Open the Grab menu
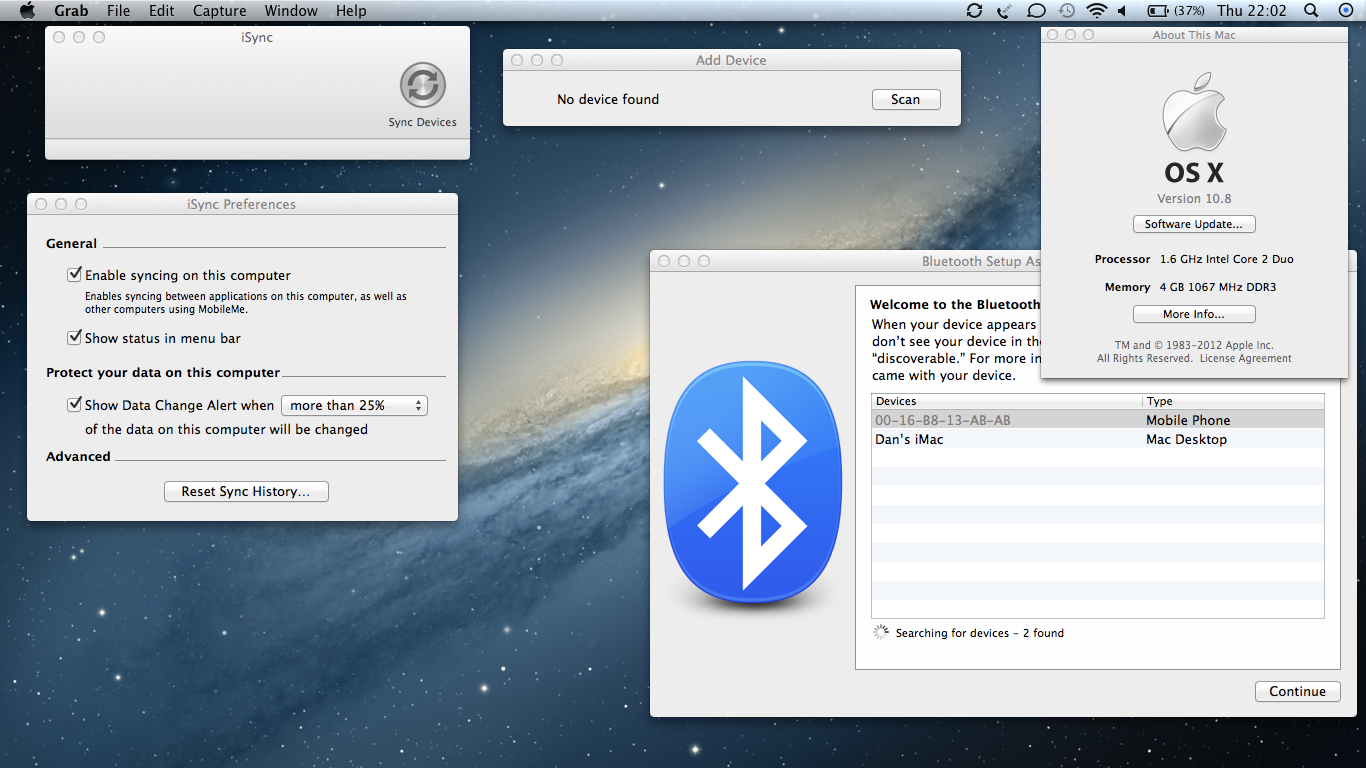 (x=71, y=11)
